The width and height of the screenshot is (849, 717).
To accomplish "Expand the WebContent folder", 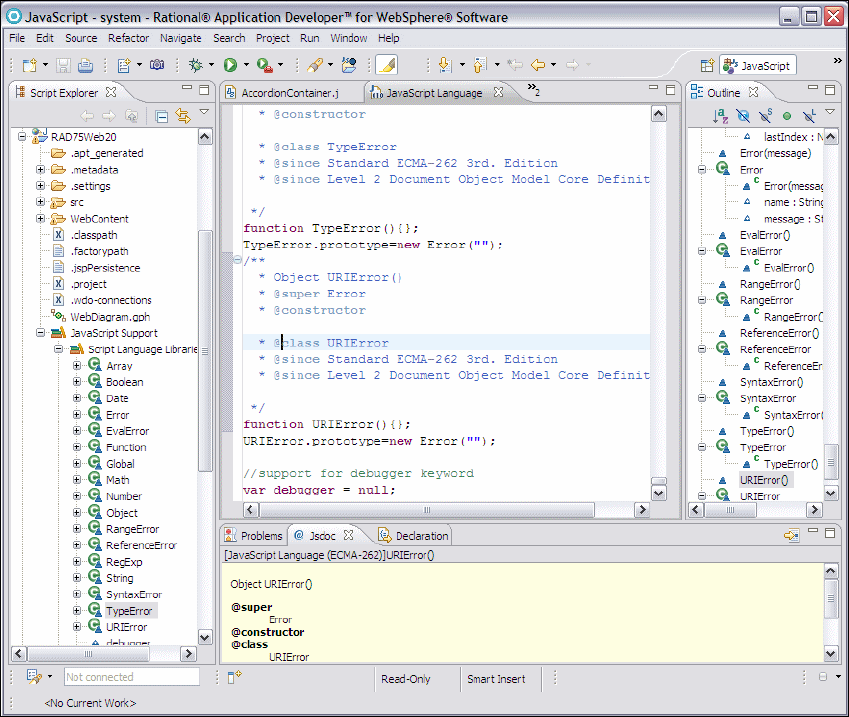I will click(41, 219).
